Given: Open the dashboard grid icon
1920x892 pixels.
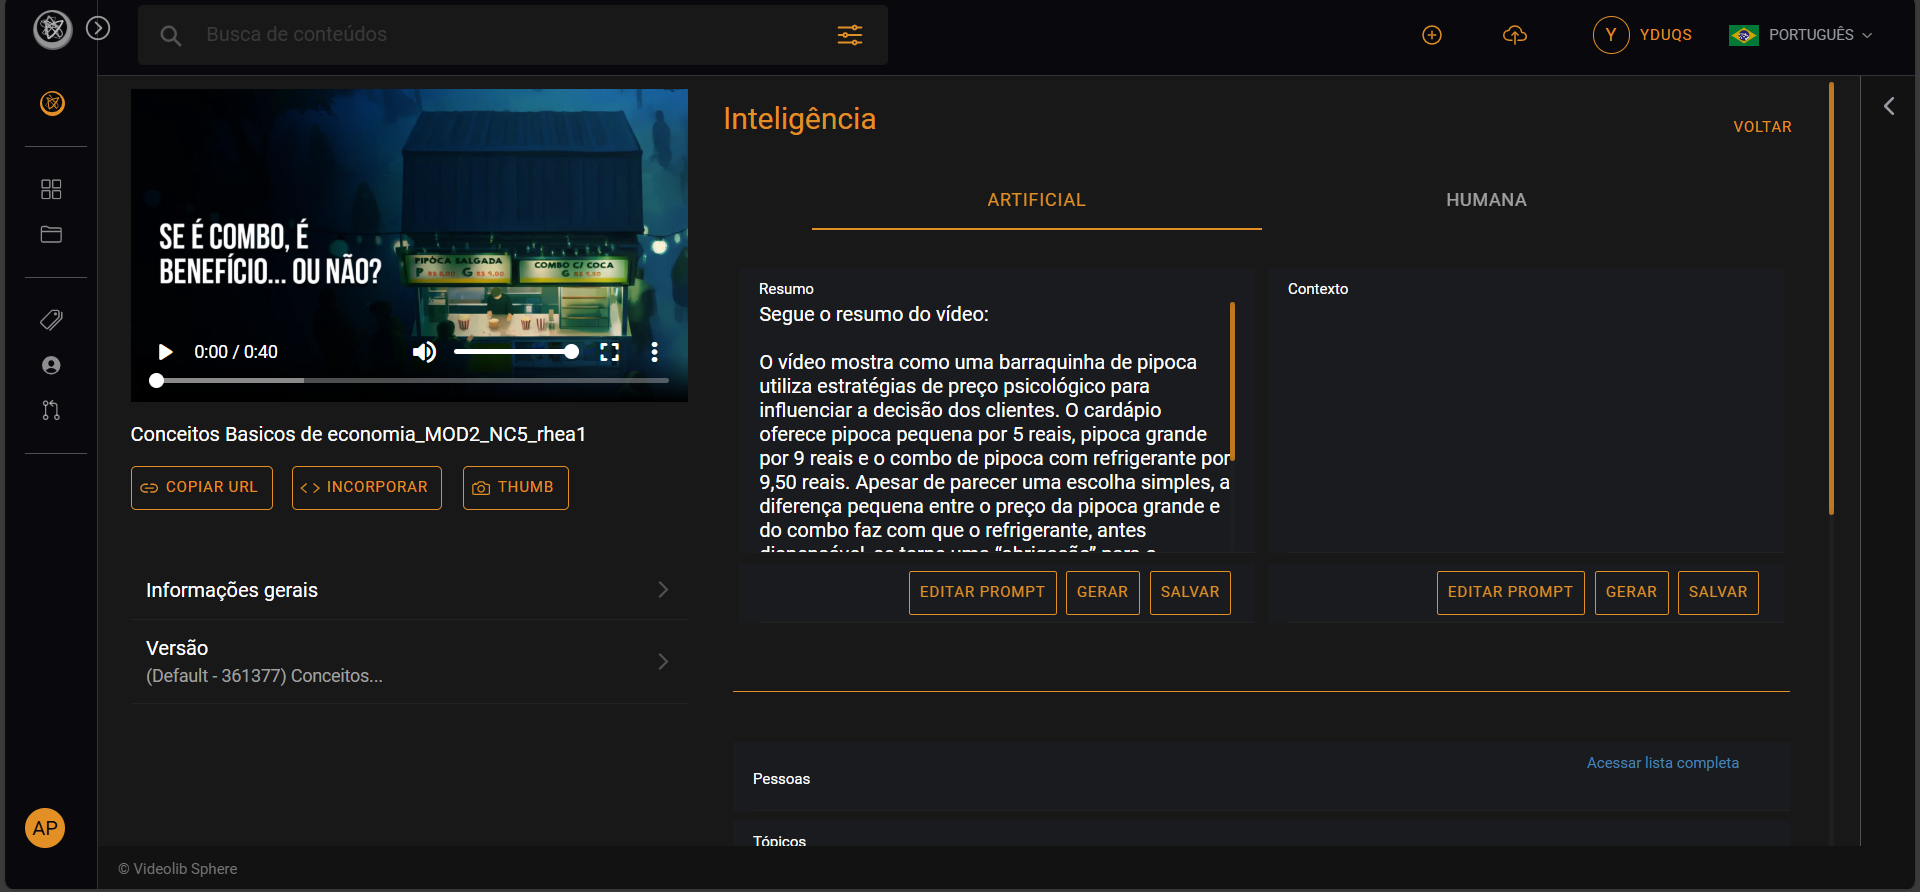Looking at the screenshot, I should 51,189.
